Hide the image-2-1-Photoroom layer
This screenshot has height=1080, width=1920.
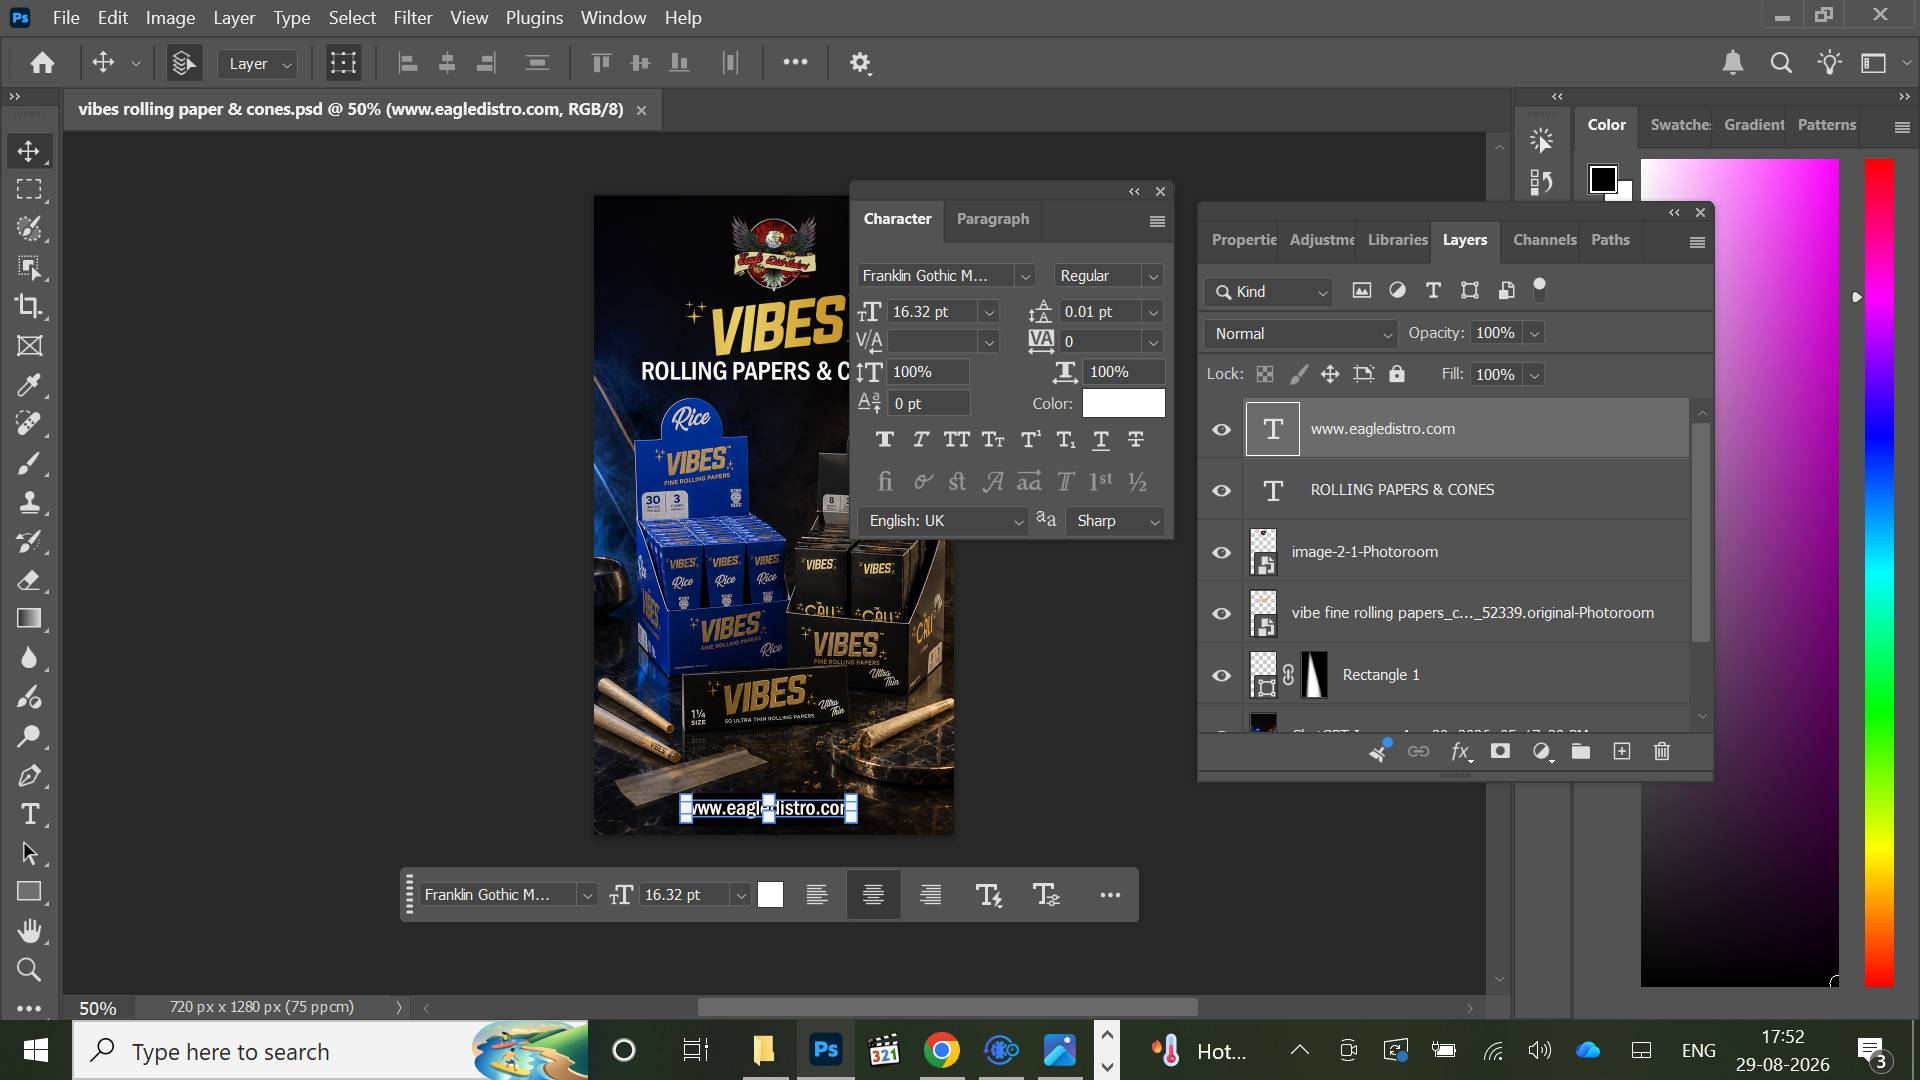click(1221, 552)
